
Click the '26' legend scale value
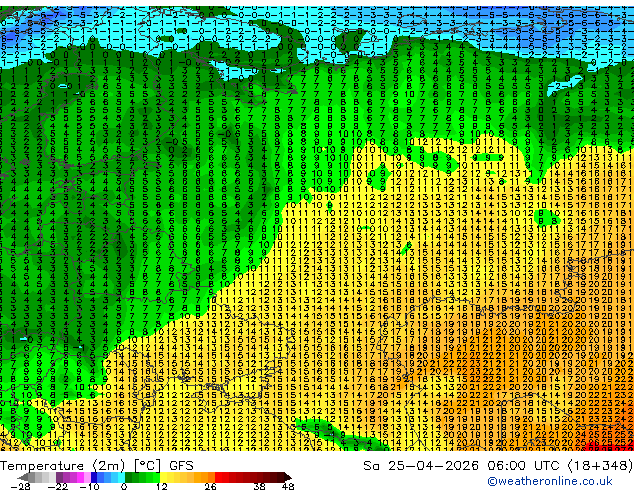coord(210,486)
